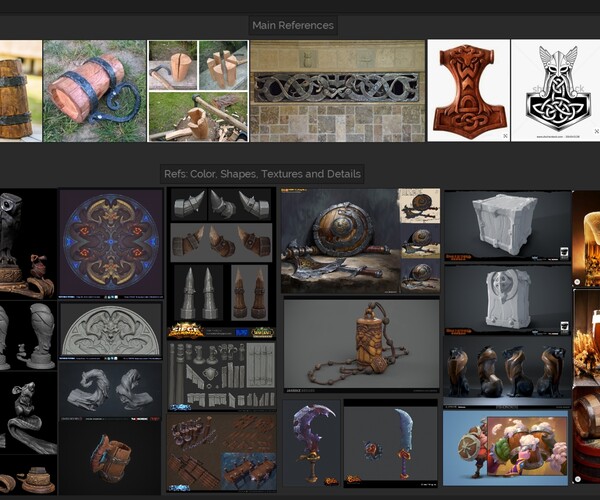Click the mouse on ribbon grey sculpt

28,412
